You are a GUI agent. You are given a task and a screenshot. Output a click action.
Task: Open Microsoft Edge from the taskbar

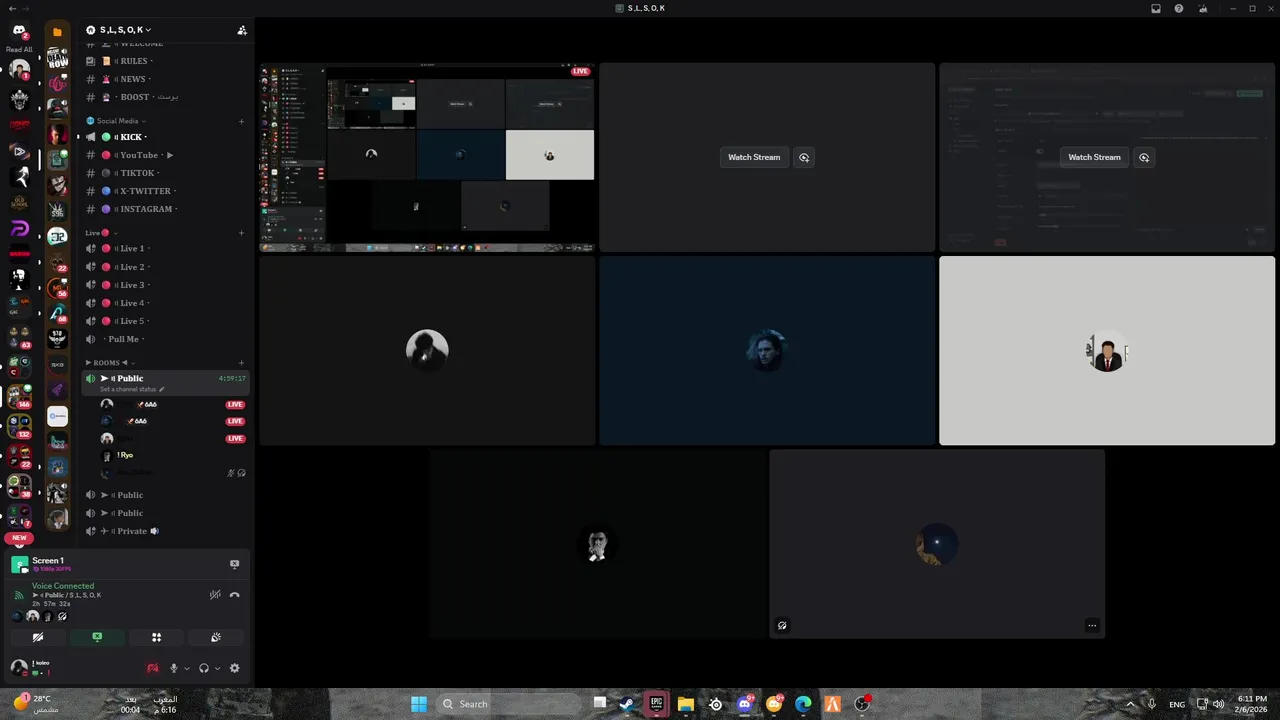(803, 704)
